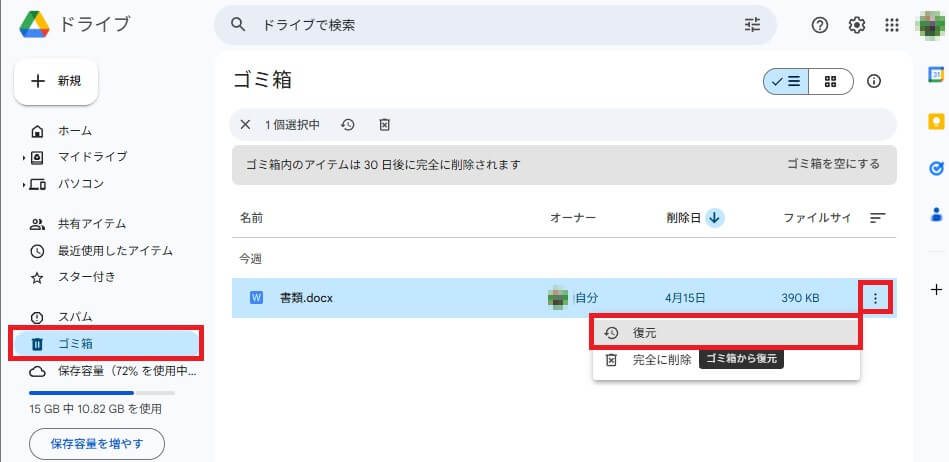Click the 15 GB 中 10.82 GB を使用 text
Screen dimensions: 949x462
96,409
